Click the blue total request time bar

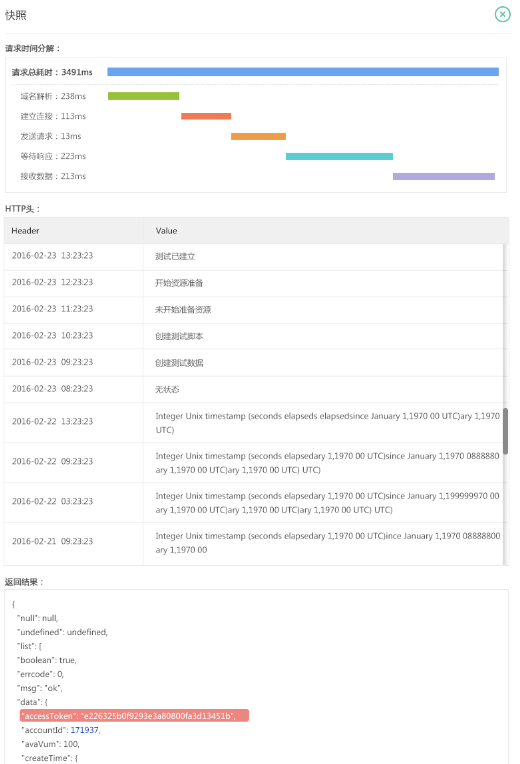pyautogui.click(x=303, y=72)
